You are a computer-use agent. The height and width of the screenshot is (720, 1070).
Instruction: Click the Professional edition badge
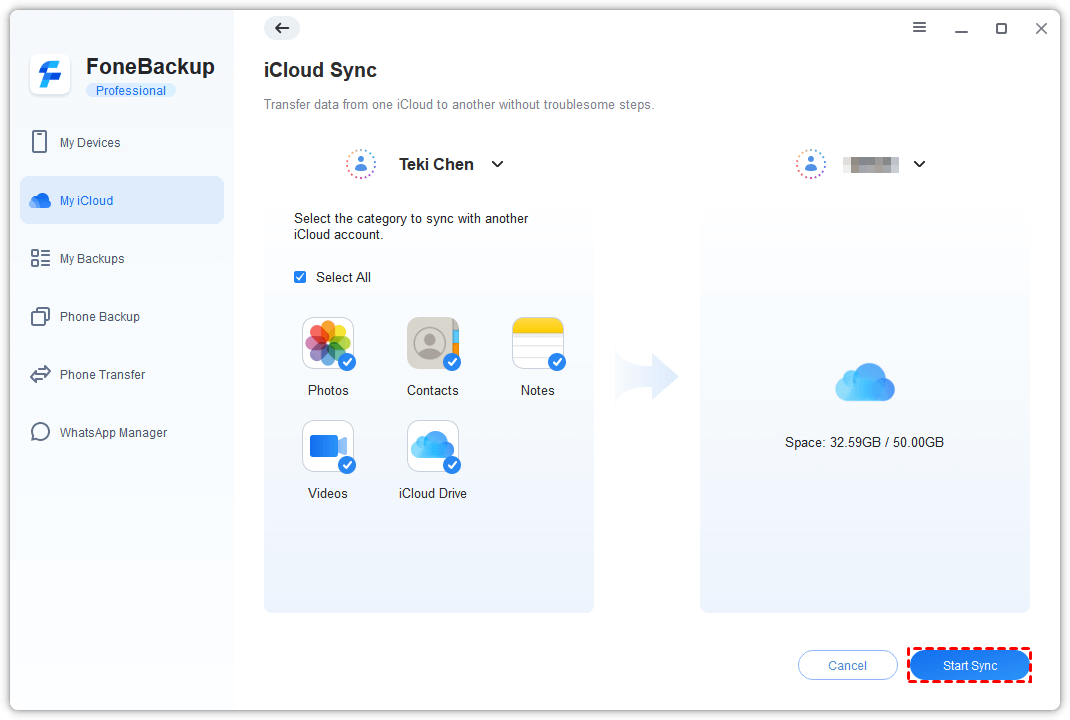pos(131,90)
